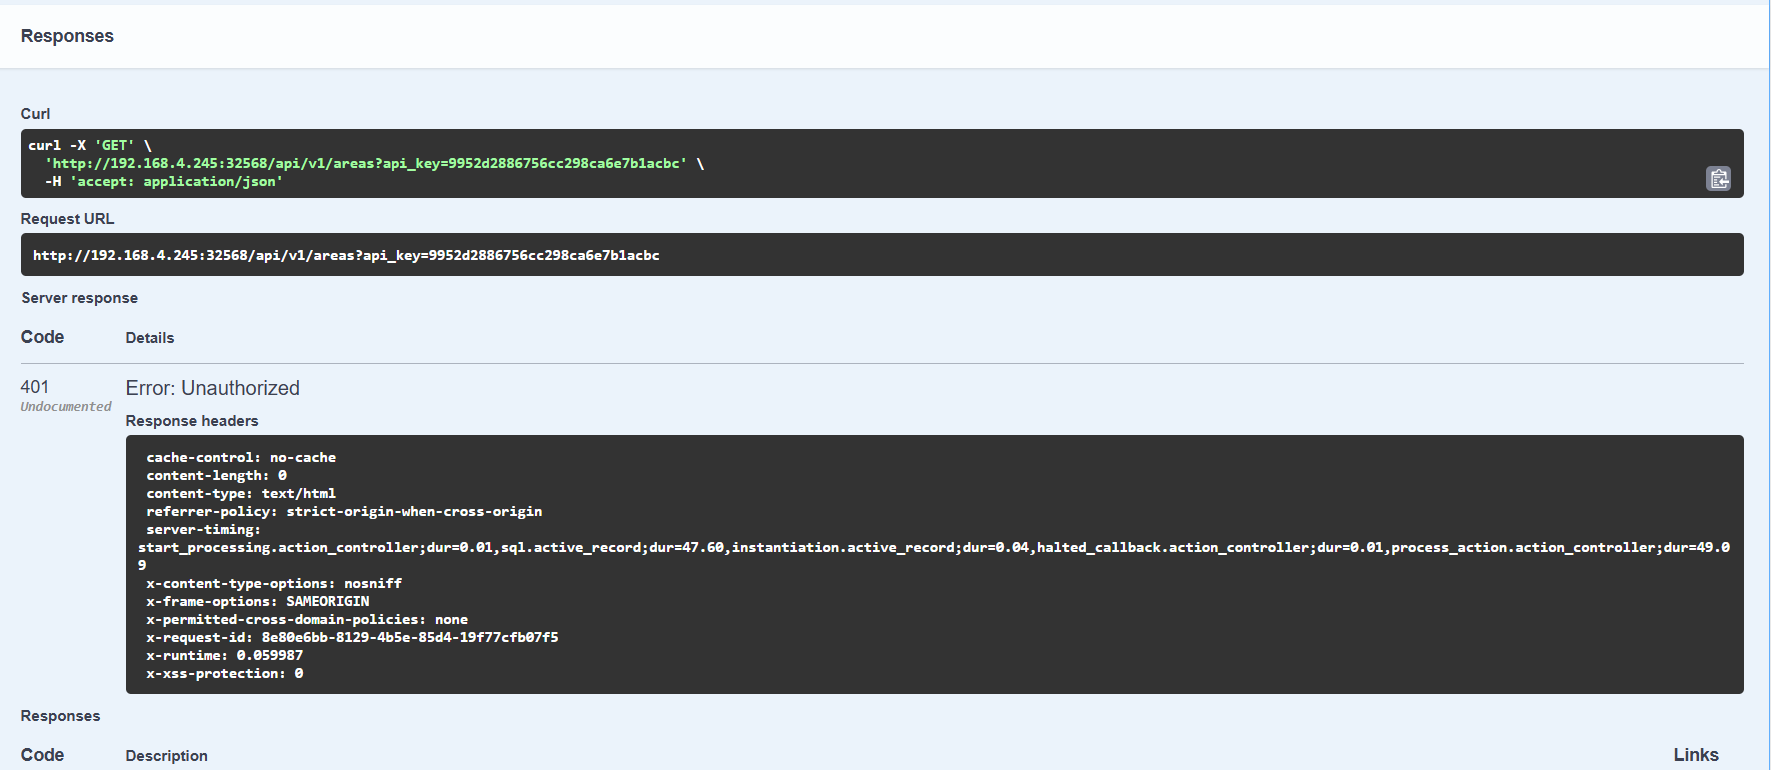Click the accept: application/json header line
Screen dimensions: 1771x770
[176, 181]
